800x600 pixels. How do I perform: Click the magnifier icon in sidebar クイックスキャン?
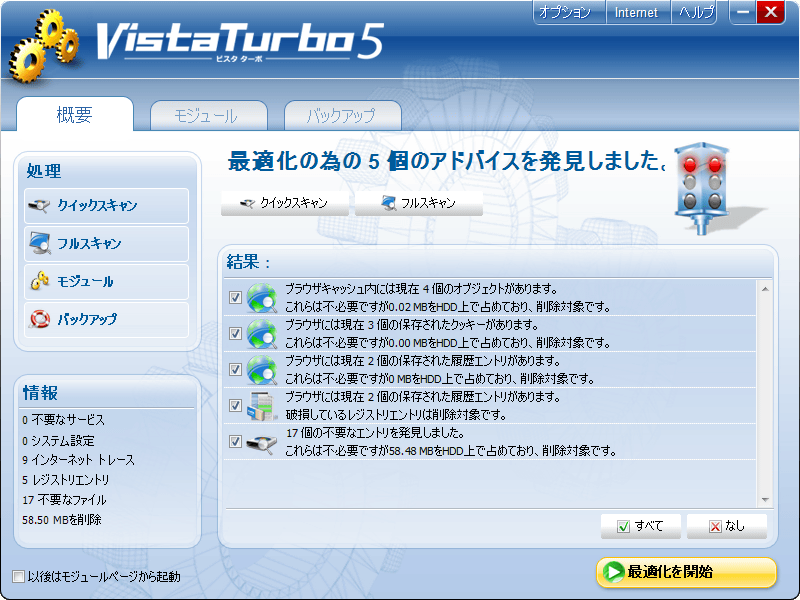pyautogui.click(x=39, y=206)
